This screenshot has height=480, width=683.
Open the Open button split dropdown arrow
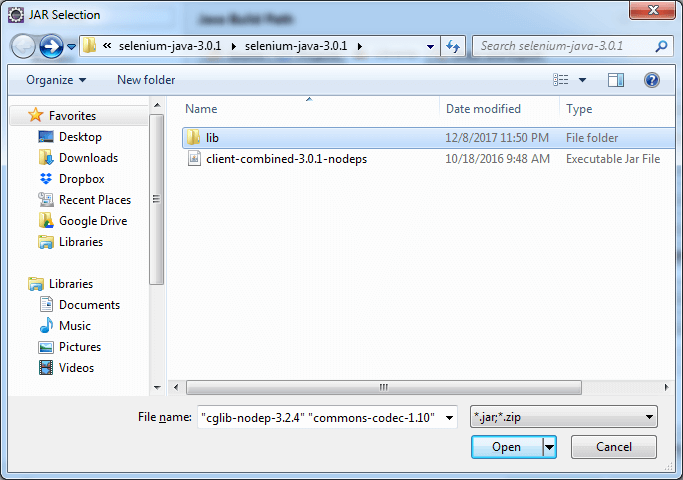(549, 447)
